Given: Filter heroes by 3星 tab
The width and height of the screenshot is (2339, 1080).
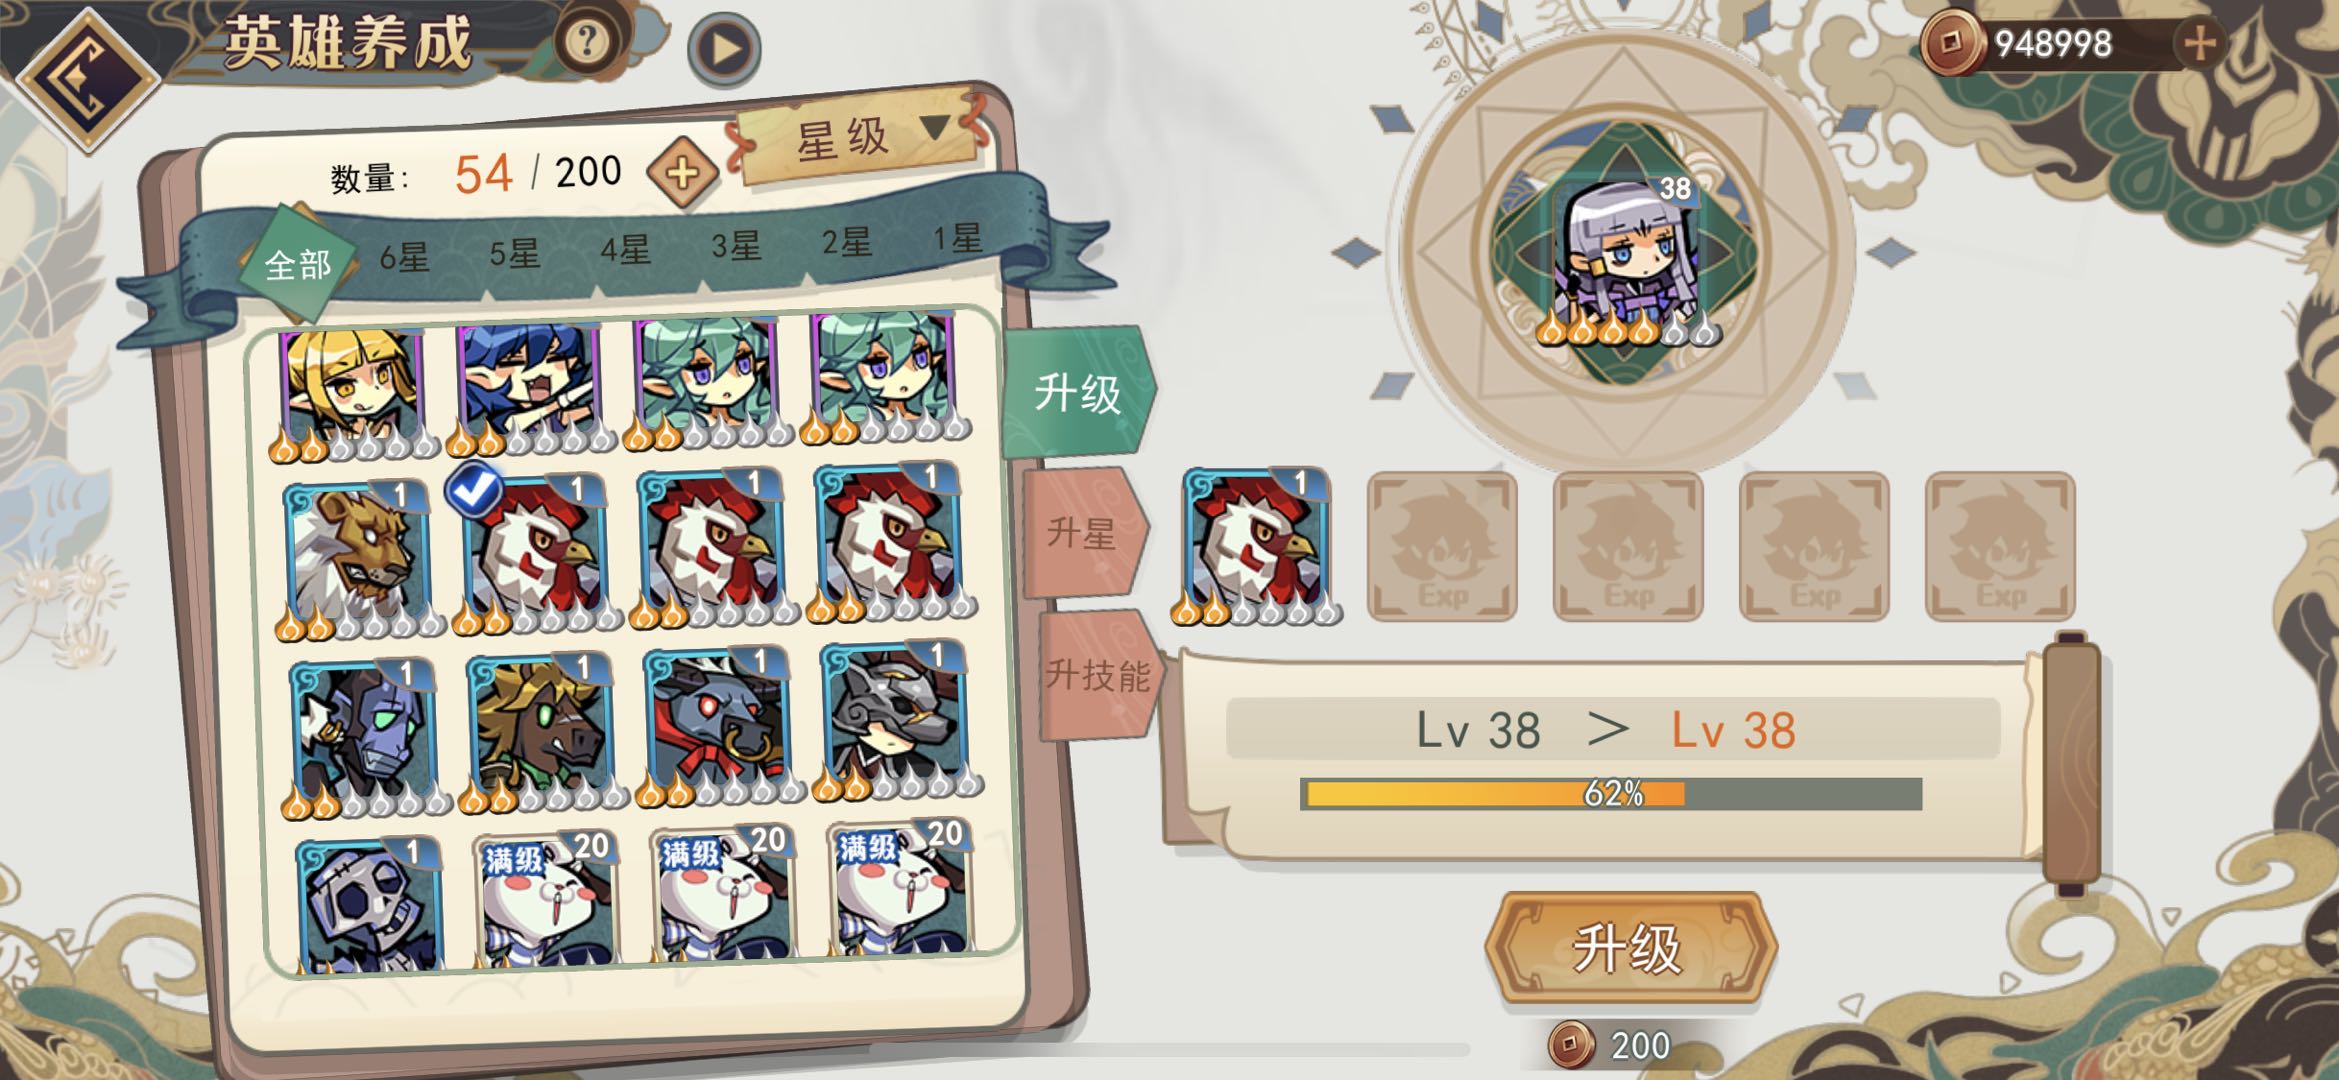Looking at the screenshot, I should pos(736,246).
